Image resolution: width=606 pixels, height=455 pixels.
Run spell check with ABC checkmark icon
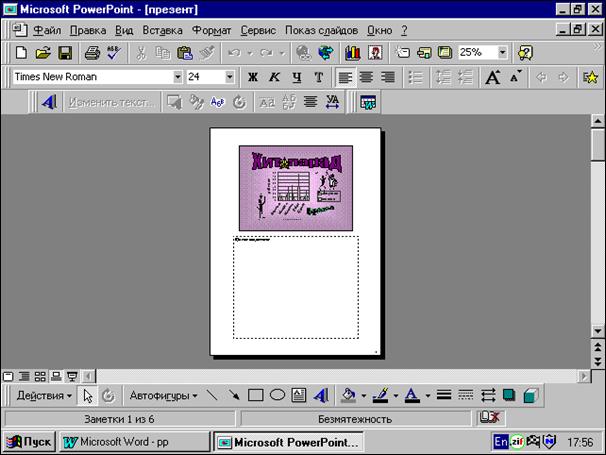(114, 52)
